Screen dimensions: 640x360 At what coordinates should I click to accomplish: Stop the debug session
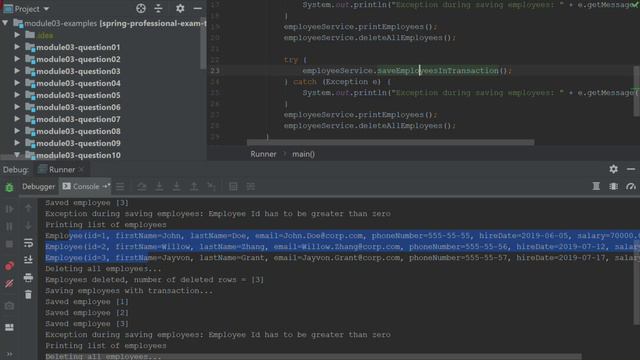[9, 244]
